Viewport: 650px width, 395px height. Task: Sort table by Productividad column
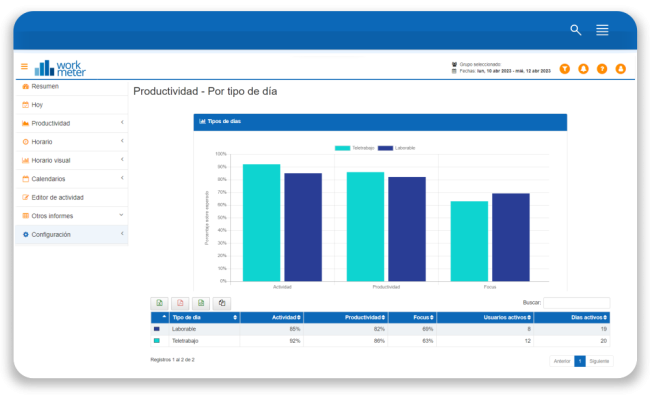click(346, 317)
